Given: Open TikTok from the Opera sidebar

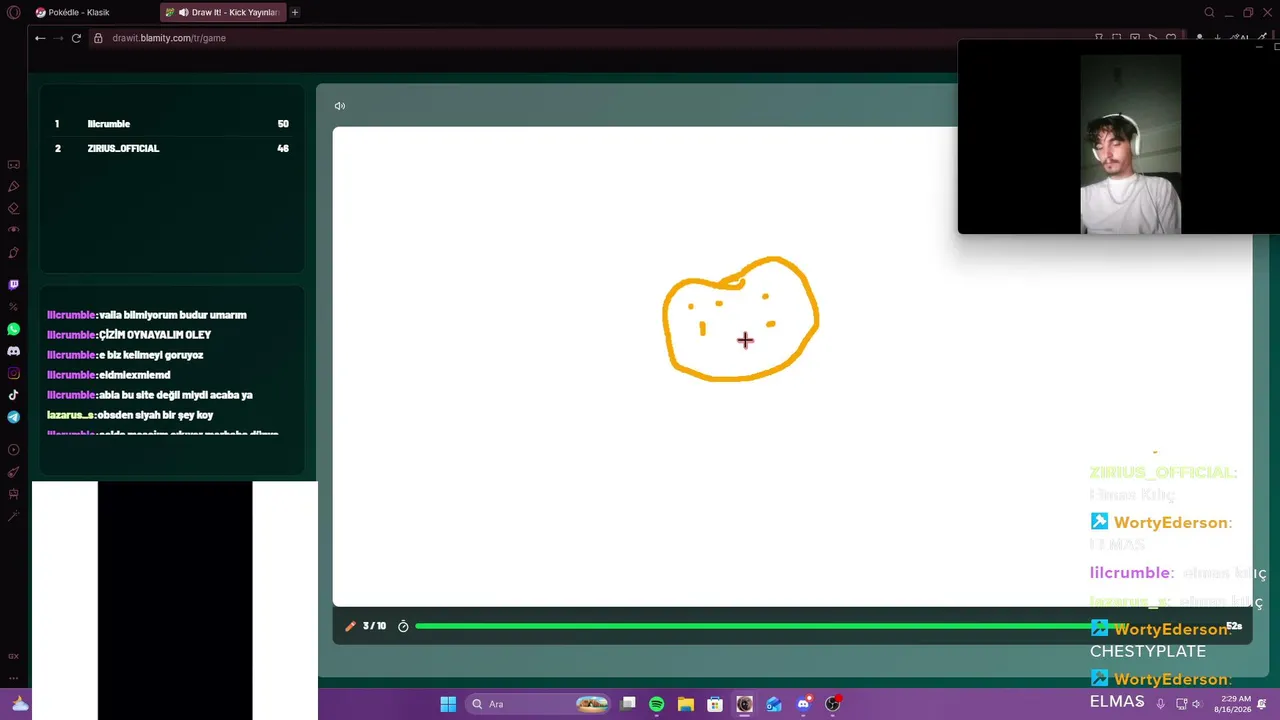Looking at the screenshot, I should 13,395.
